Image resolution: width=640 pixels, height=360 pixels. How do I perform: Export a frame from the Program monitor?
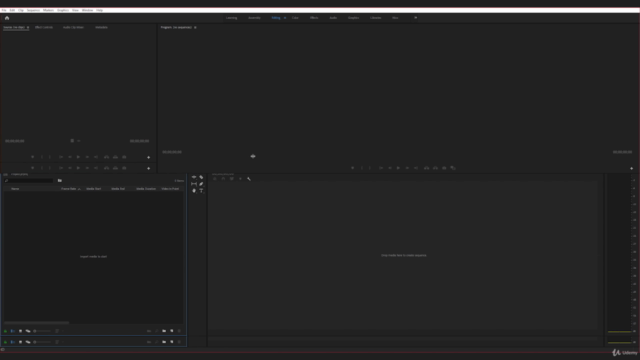[444, 168]
